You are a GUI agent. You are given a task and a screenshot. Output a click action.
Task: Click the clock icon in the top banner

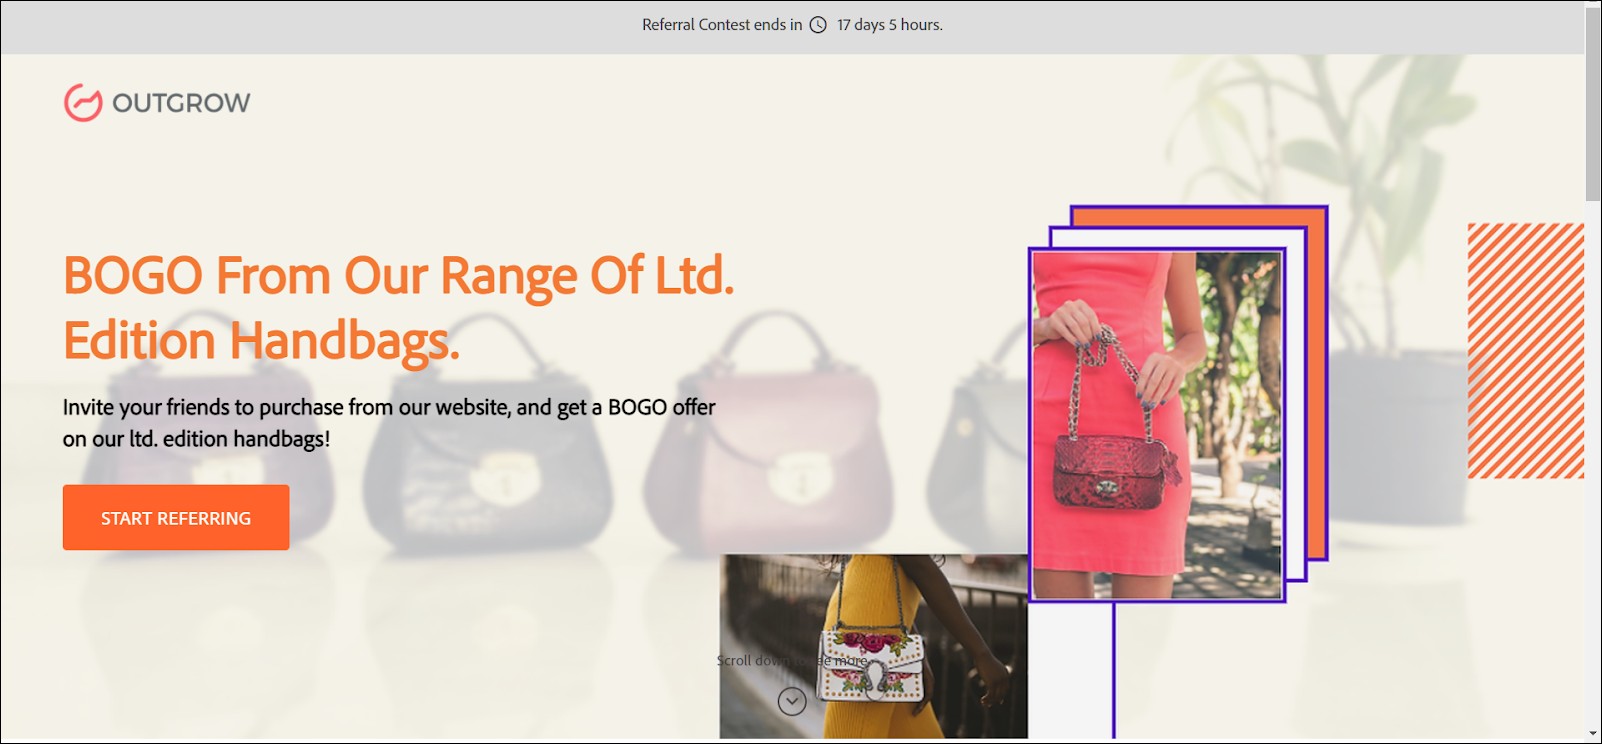click(818, 25)
